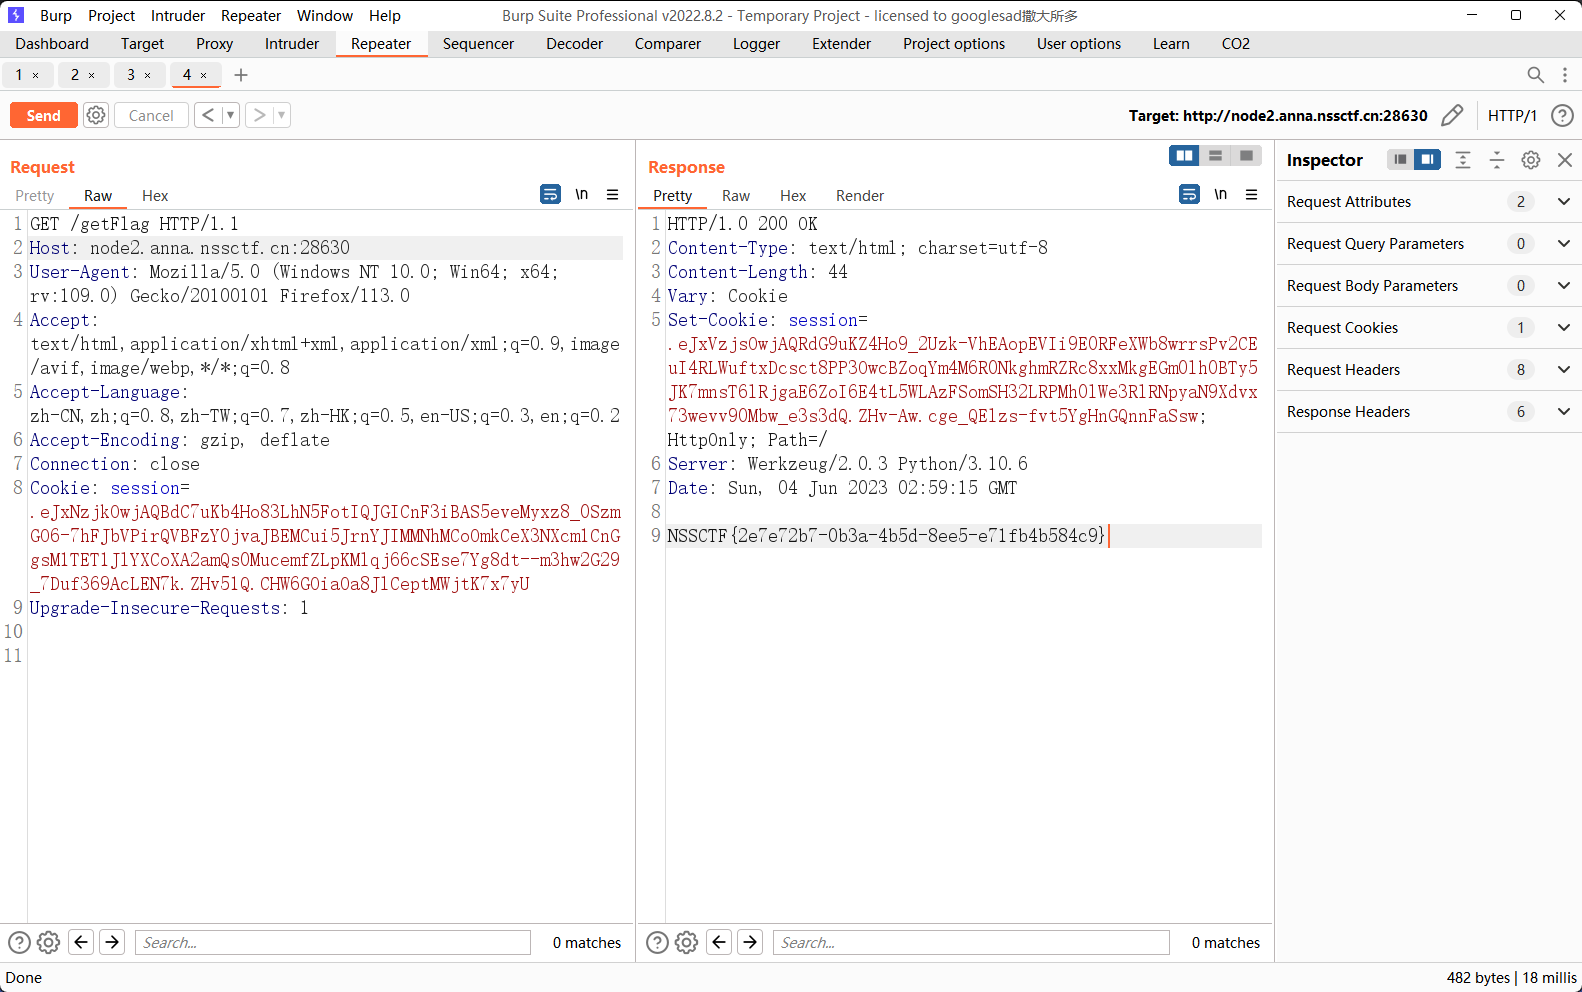Open the Burp menu
Image resolution: width=1582 pixels, height=992 pixels.
(56, 16)
